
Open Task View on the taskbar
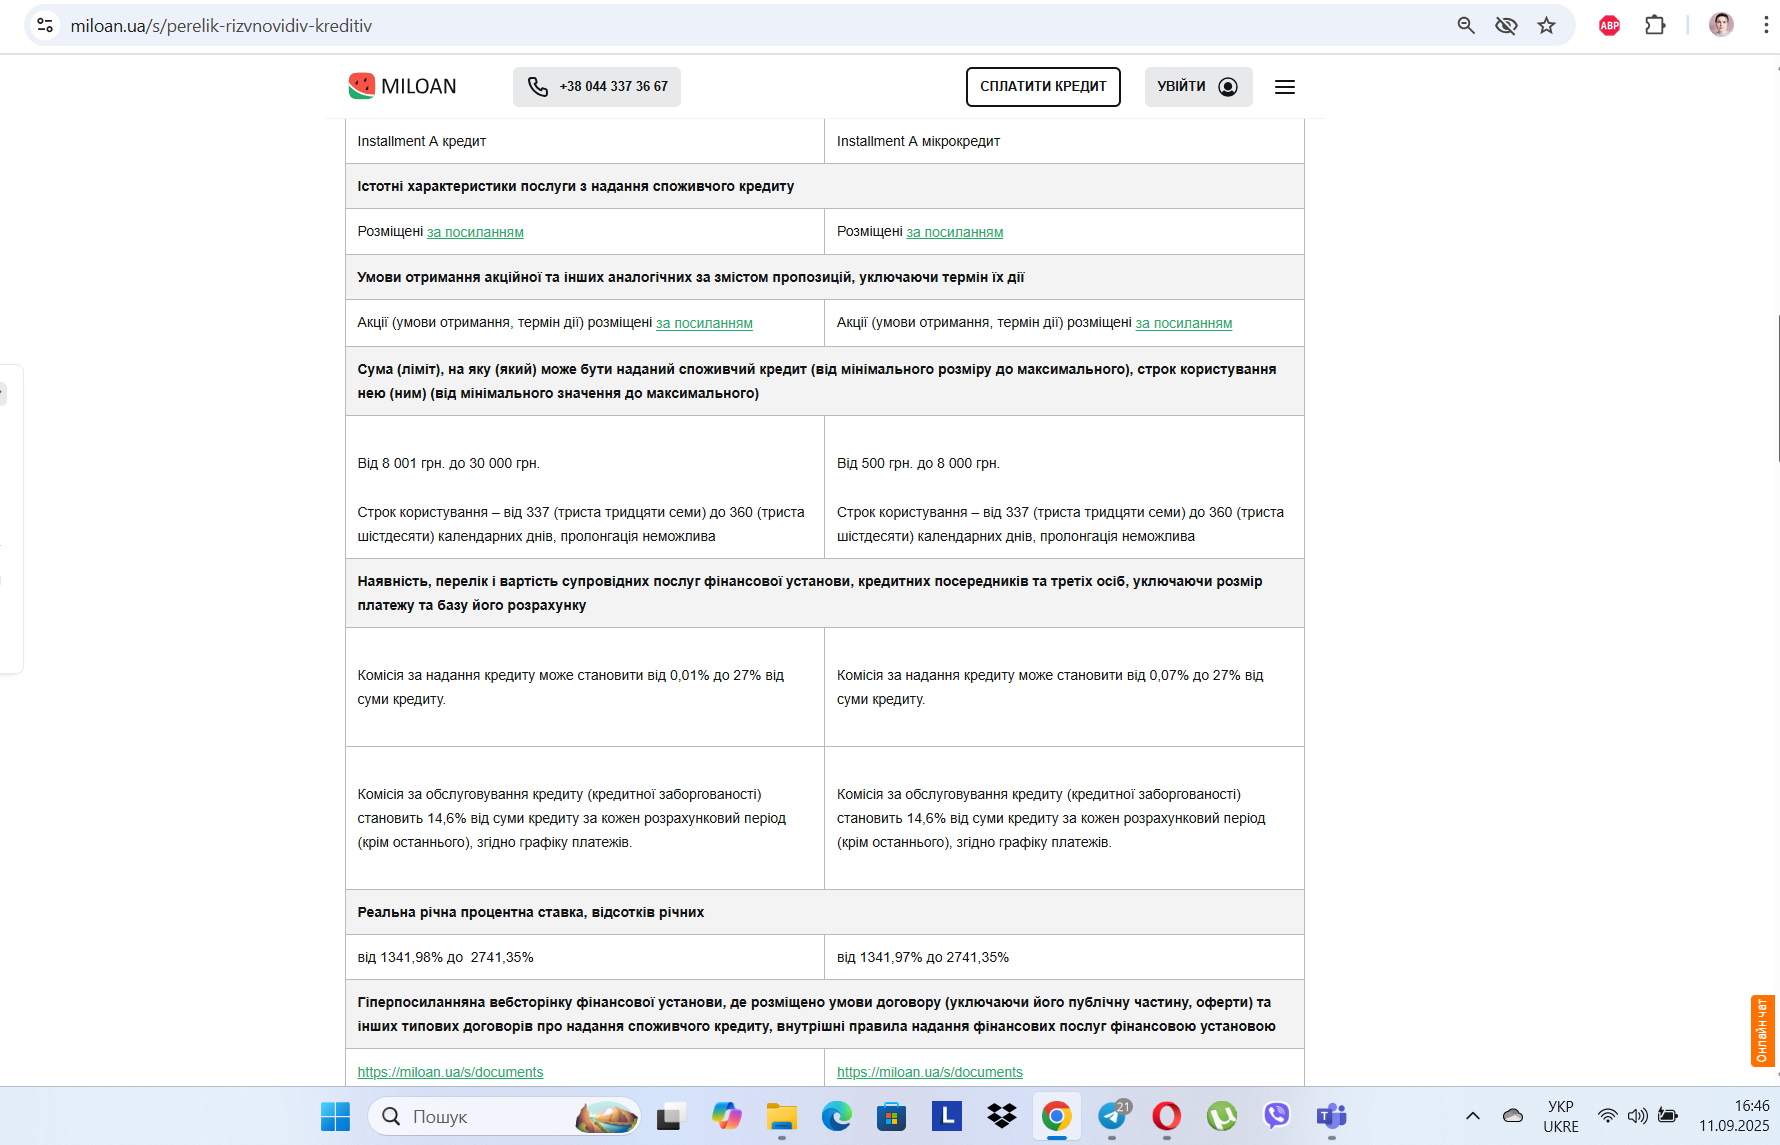[670, 1116]
